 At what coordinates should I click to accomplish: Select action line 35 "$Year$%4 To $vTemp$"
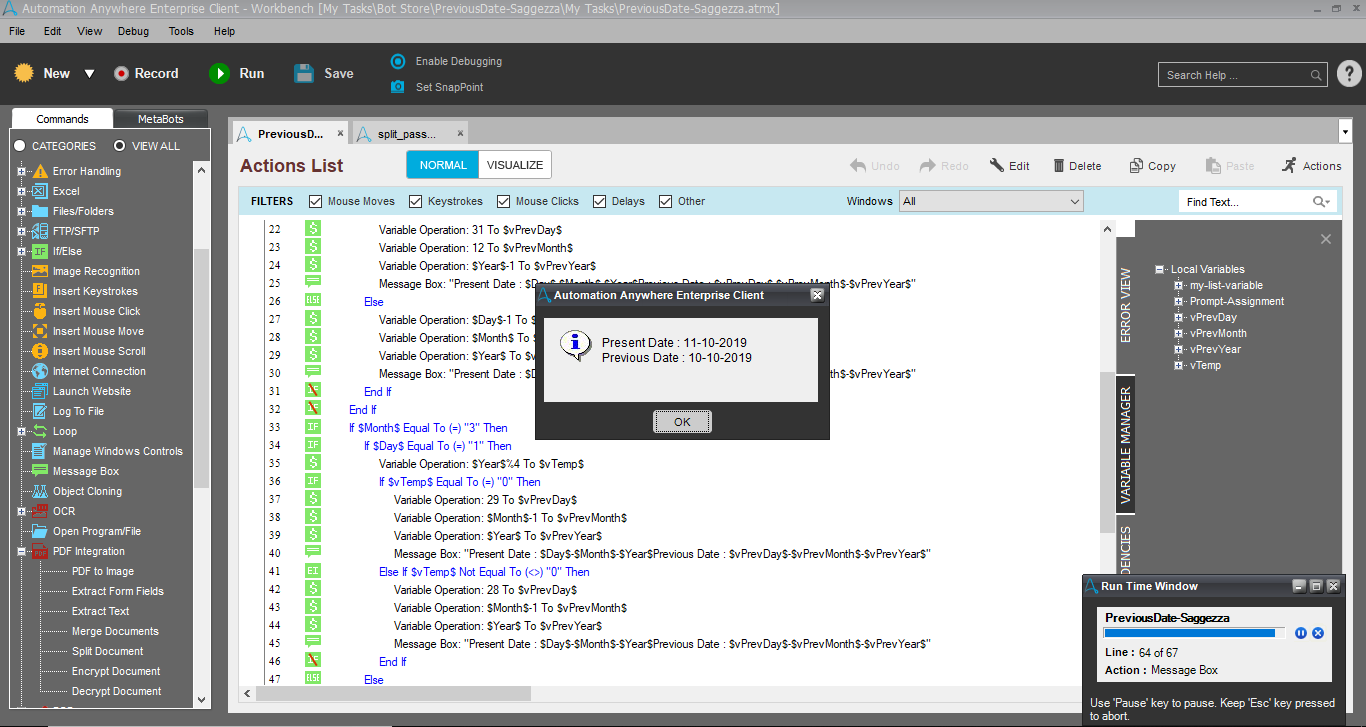[x=481, y=464]
